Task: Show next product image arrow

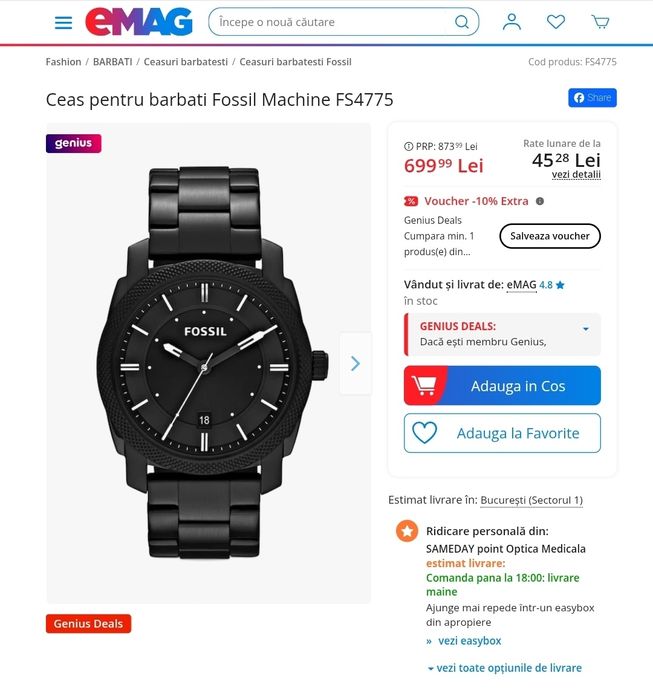Action: pyautogui.click(x=355, y=363)
